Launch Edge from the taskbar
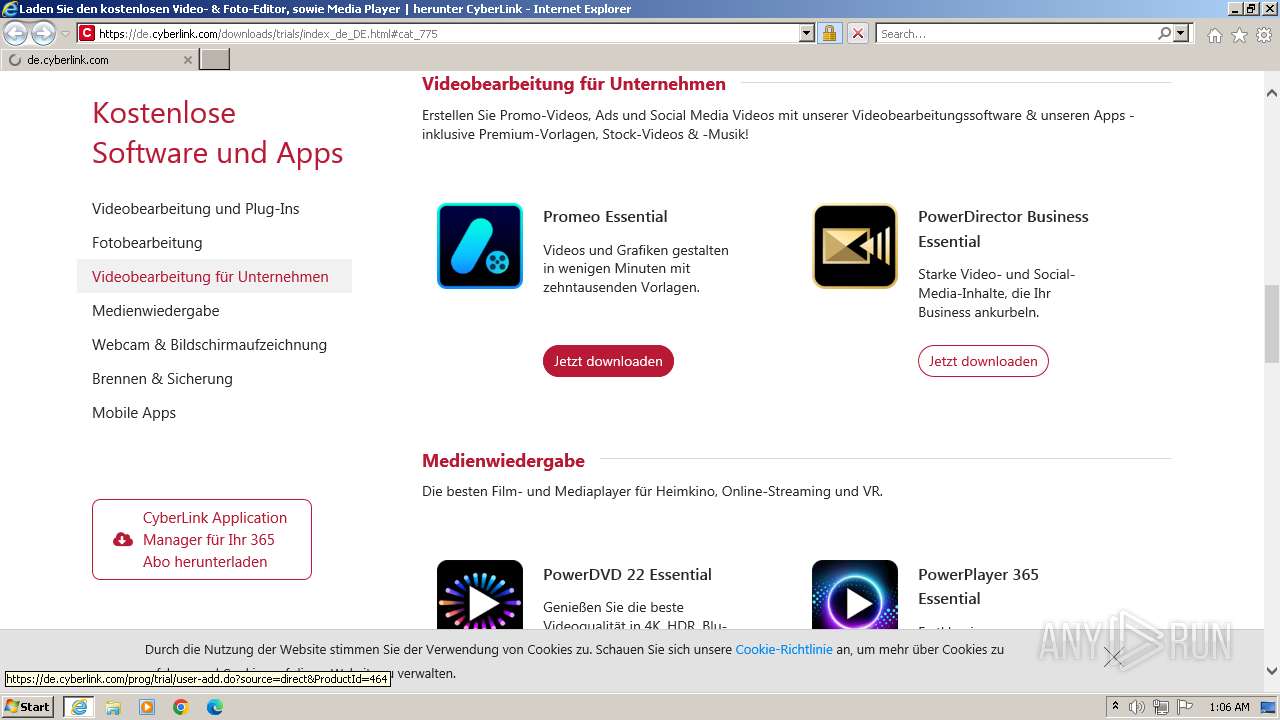The width and height of the screenshot is (1280, 720). pos(215,707)
